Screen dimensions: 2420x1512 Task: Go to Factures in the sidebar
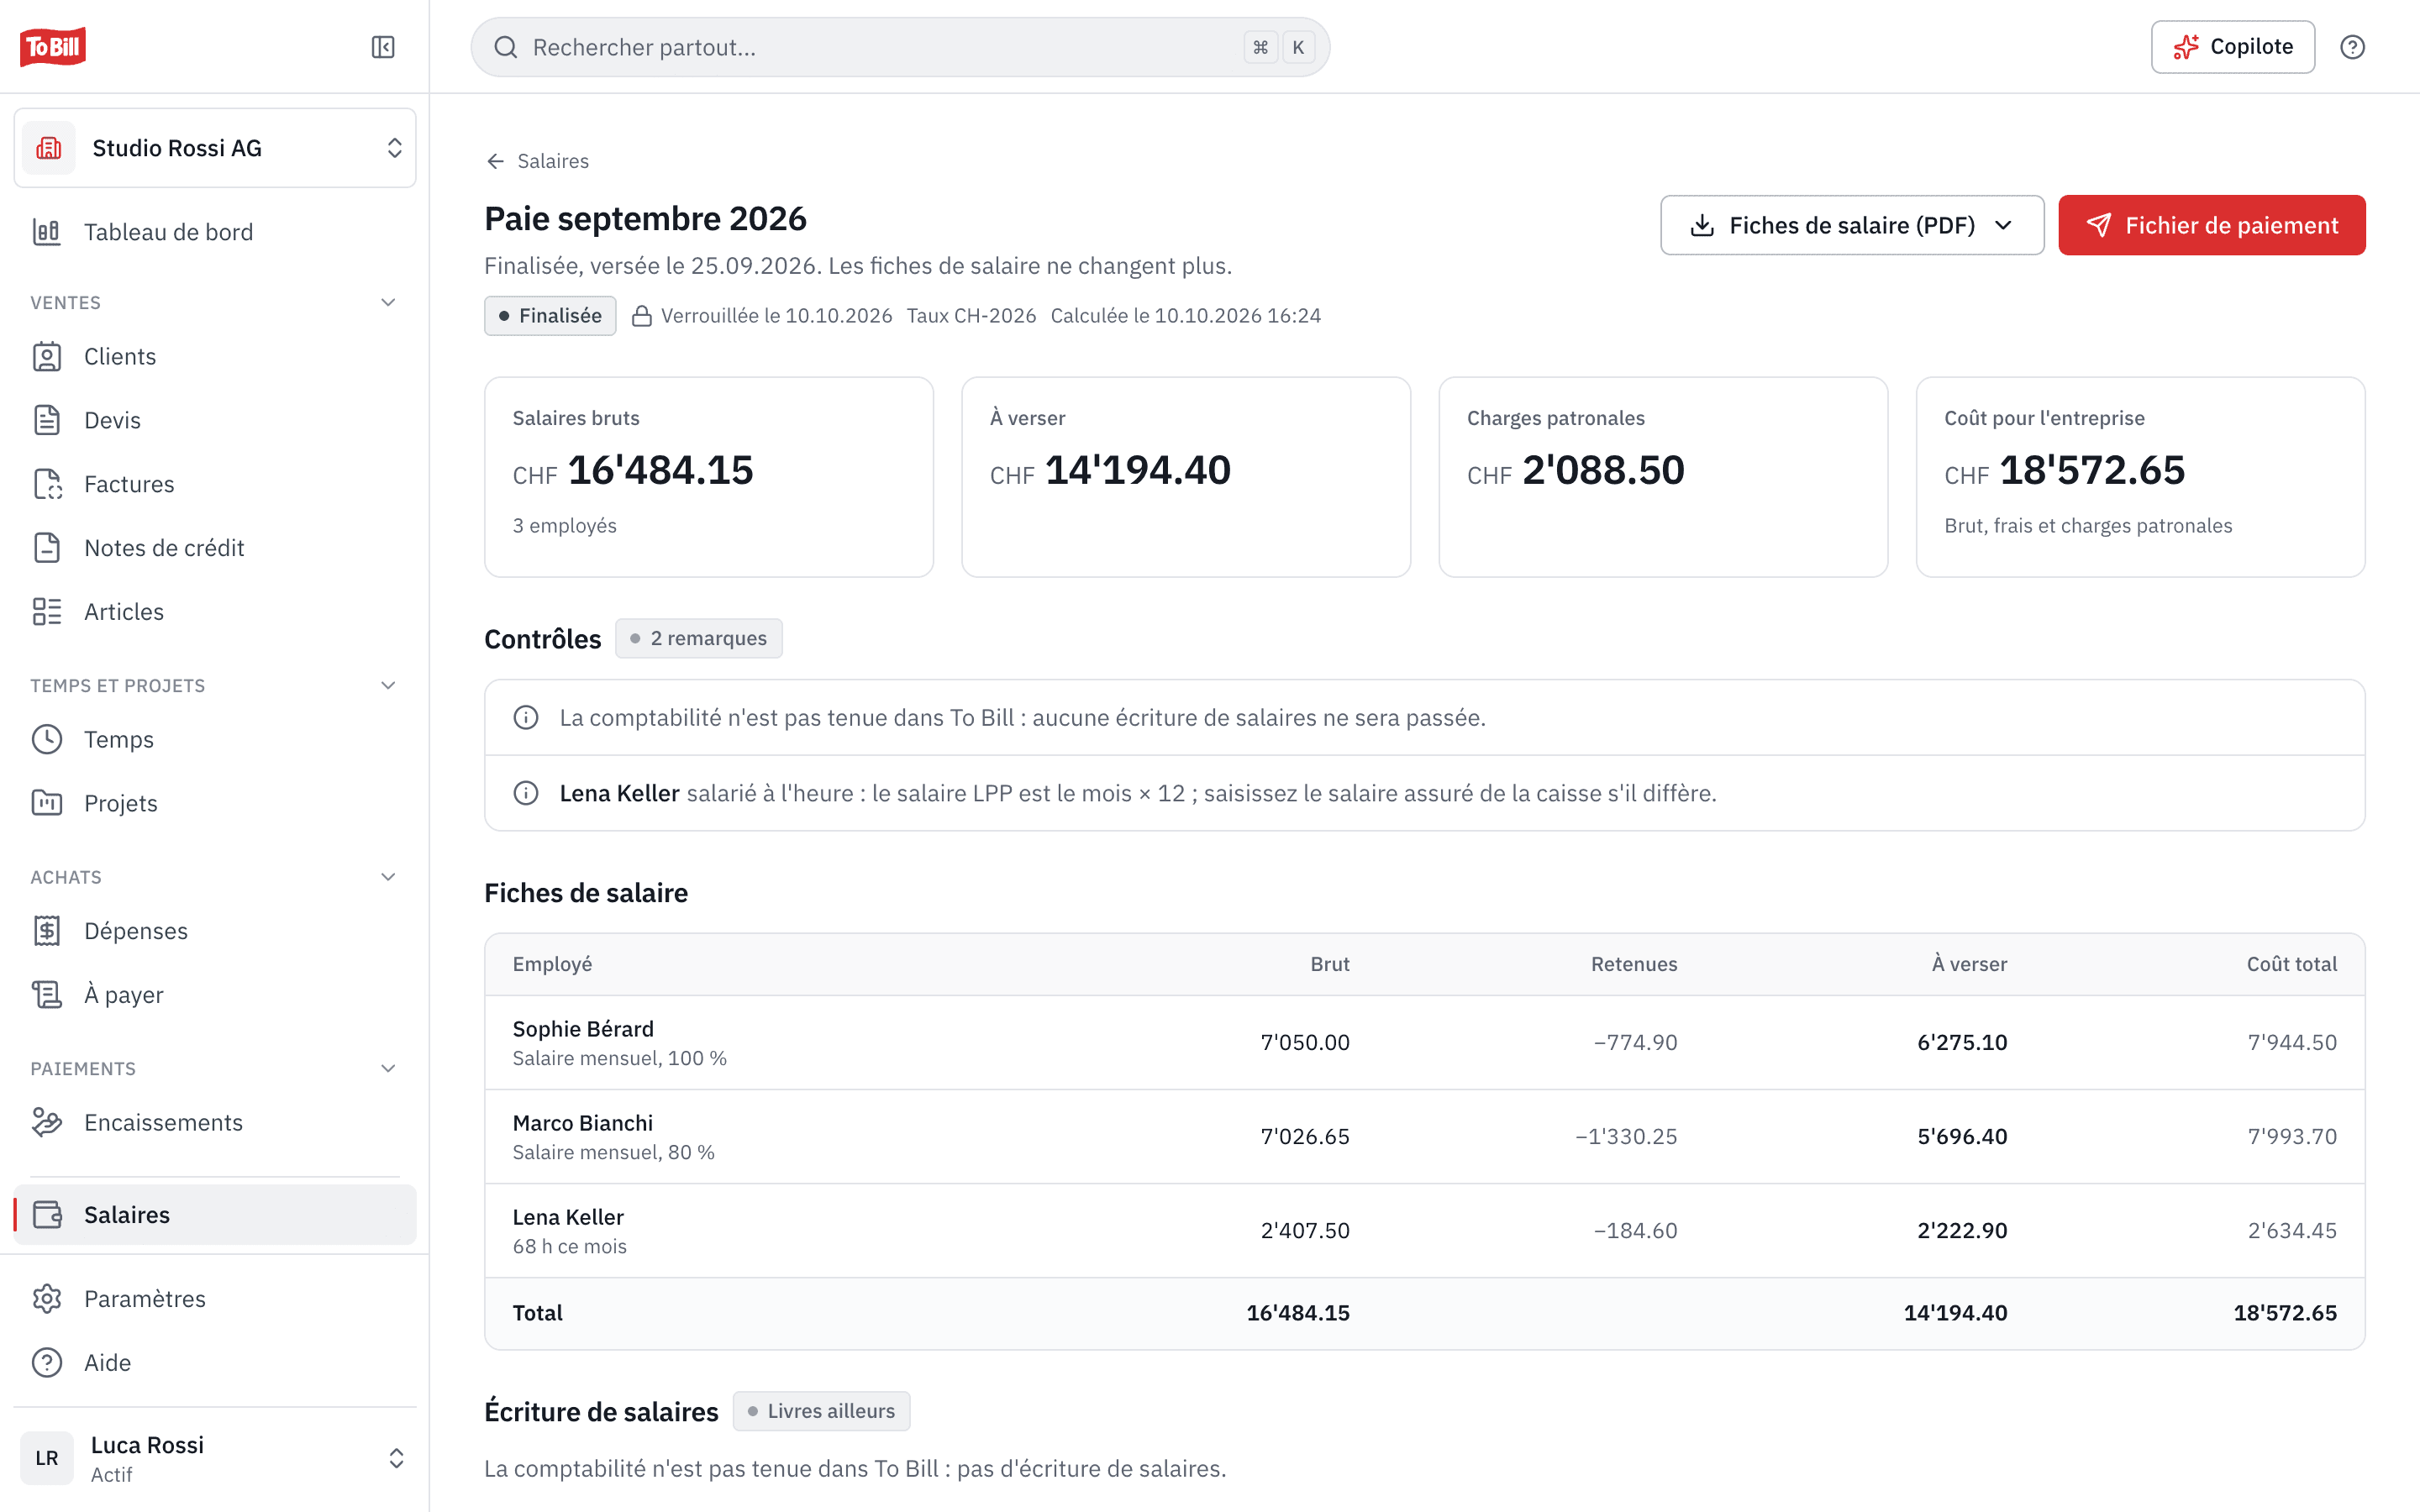tap(215, 484)
